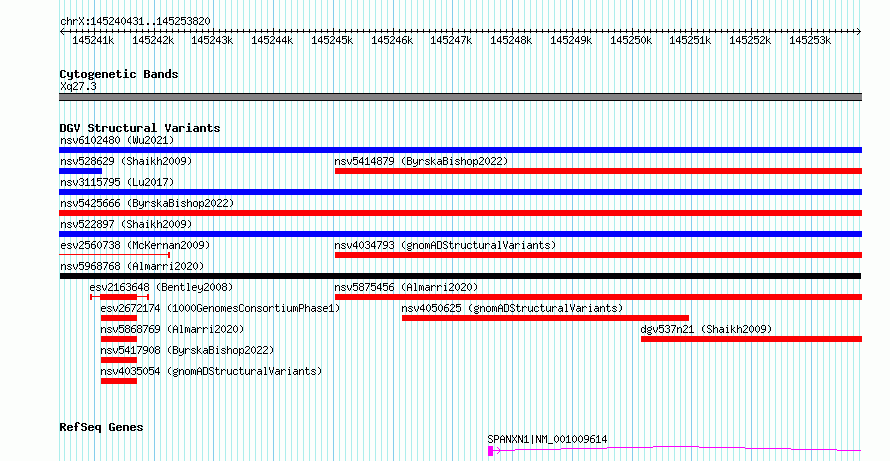Image resolution: width=890 pixels, height=461 pixels.
Task: Select nsv5868769 (Almarri2020) label
Action: click(x=173, y=329)
